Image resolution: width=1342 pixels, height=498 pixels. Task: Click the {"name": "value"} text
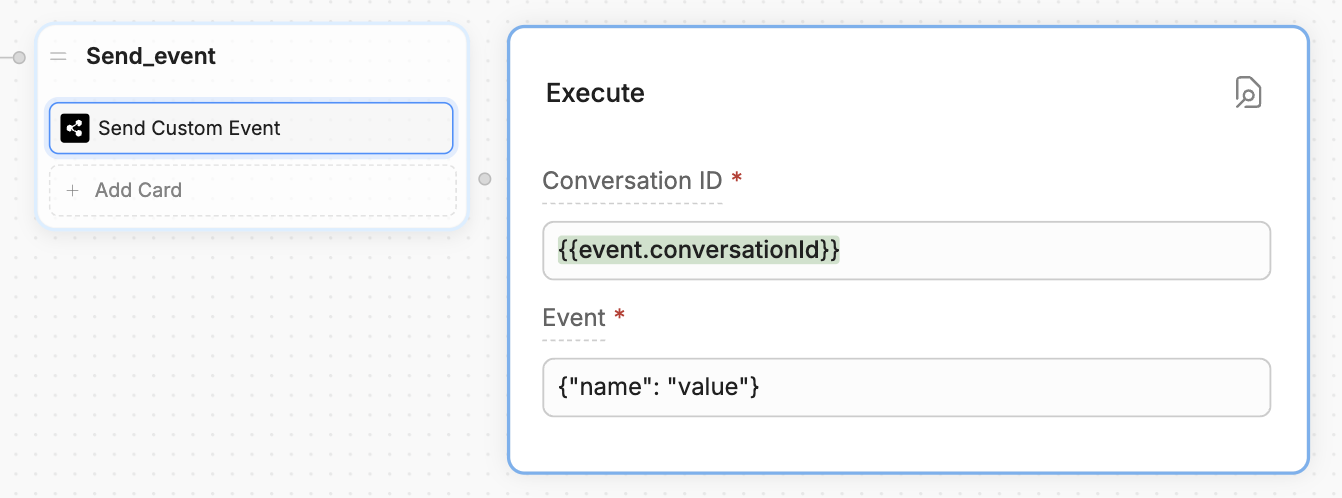point(658,387)
